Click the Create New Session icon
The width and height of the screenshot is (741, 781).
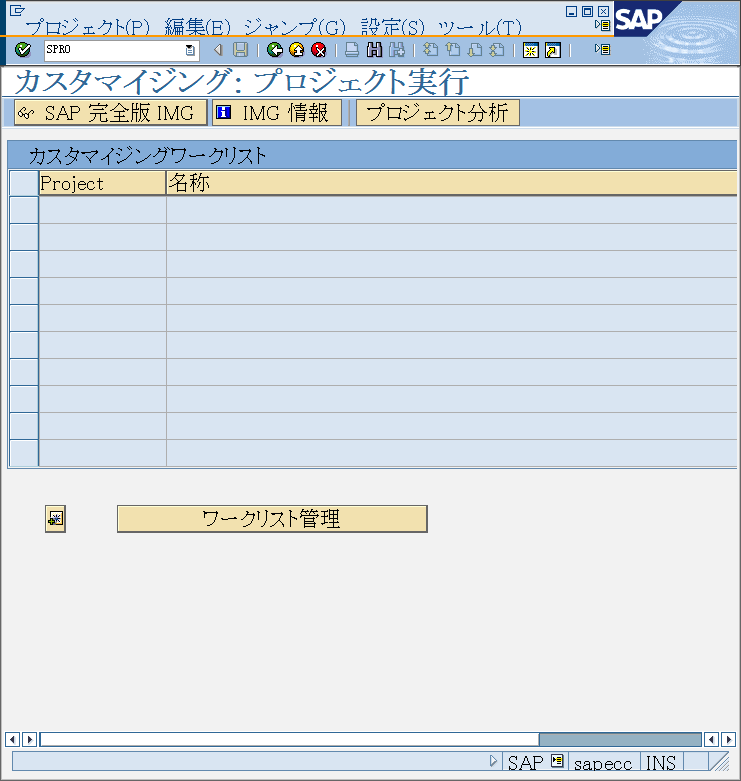click(x=531, y=50)
